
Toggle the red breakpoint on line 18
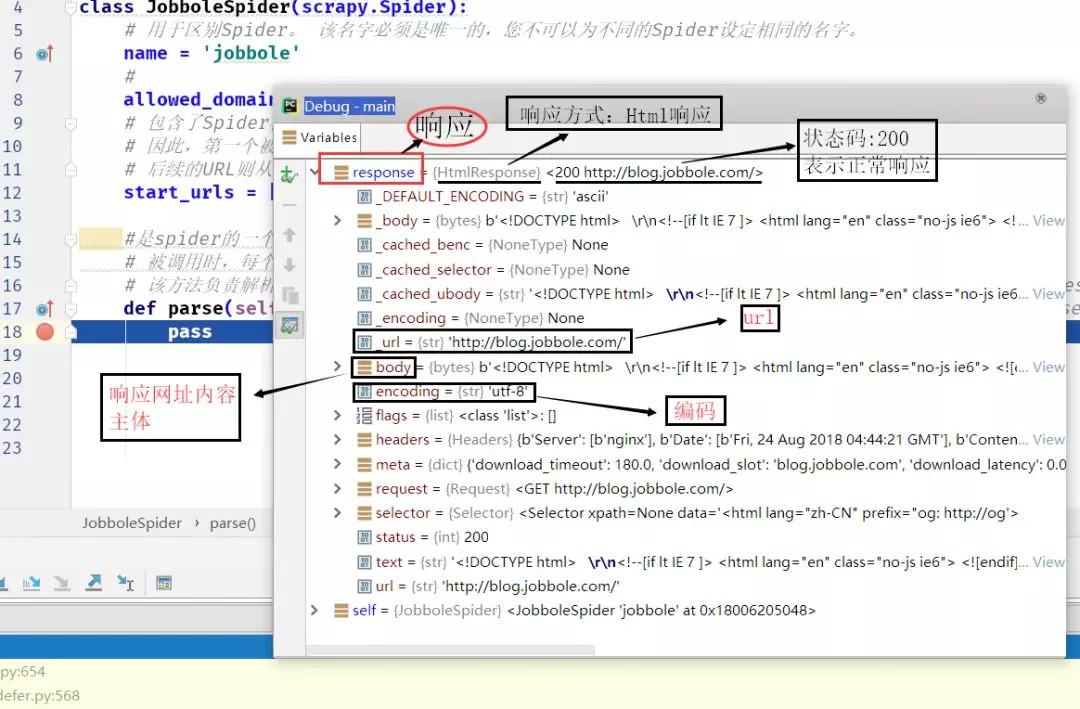pyautogui.click(x=45, y=332)
